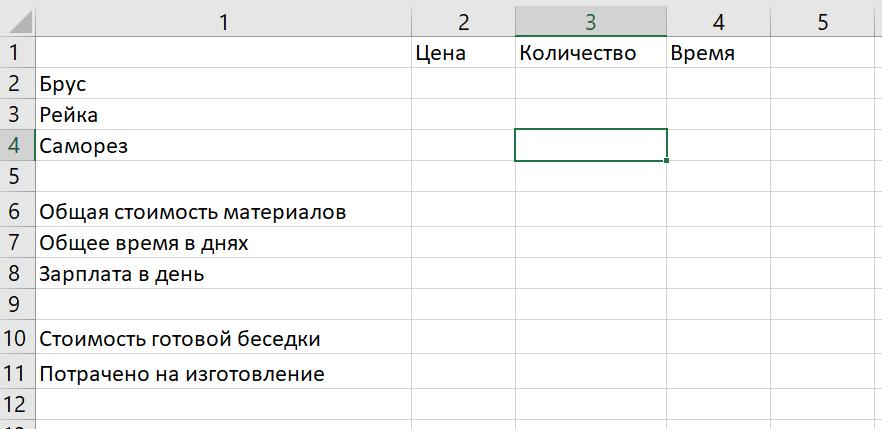Select the Брус cell
The height and width of the screenshot is (429, 882).
(x=223, y=84)
